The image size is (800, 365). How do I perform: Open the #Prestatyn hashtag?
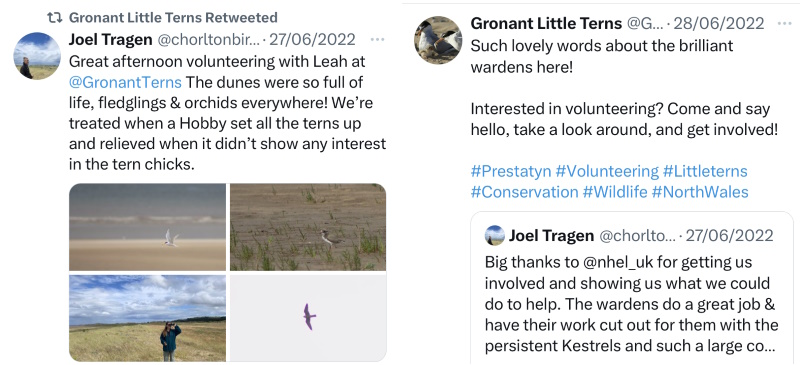[x=511, y=171]
